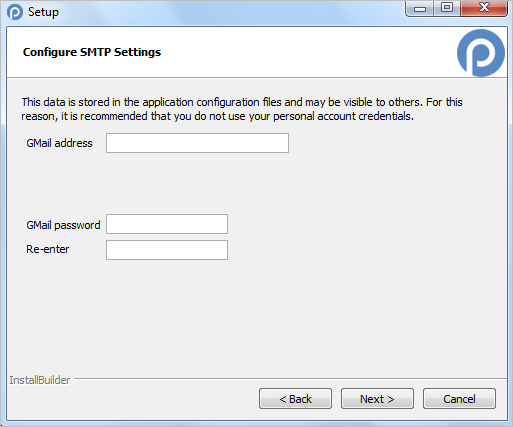This screenshot has width=513, height=427.
Task: Click the InstallBuilder text at bottom left
Action: coord(40,380)
